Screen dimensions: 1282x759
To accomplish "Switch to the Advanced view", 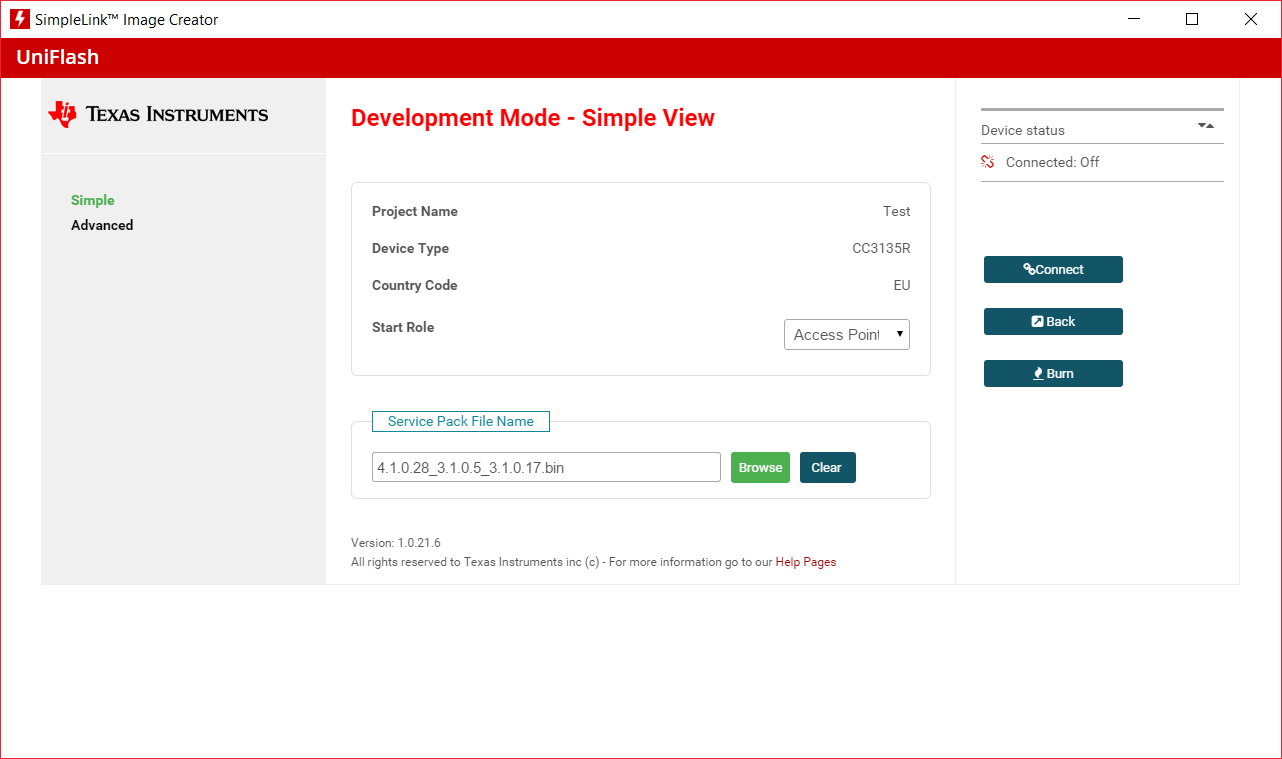I will tap(102, 225).
